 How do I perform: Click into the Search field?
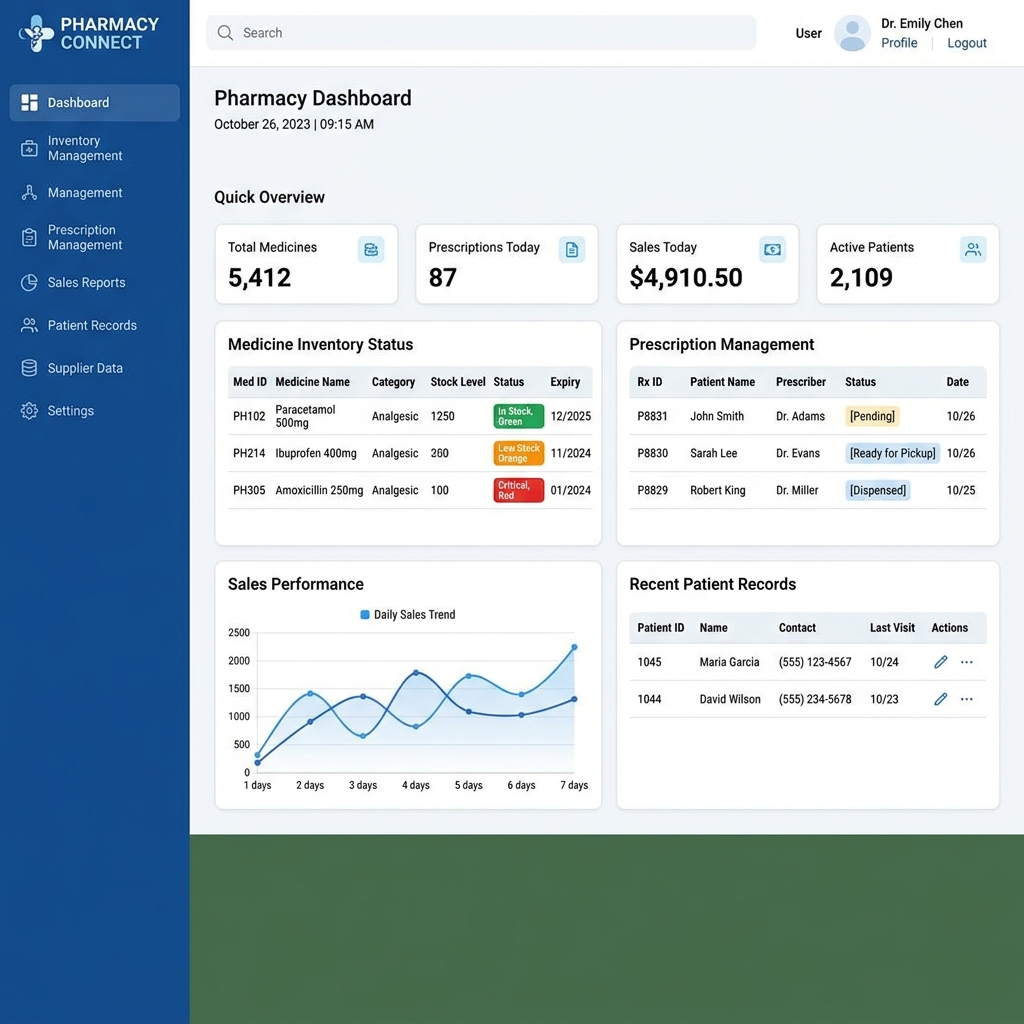click(481, 33)
